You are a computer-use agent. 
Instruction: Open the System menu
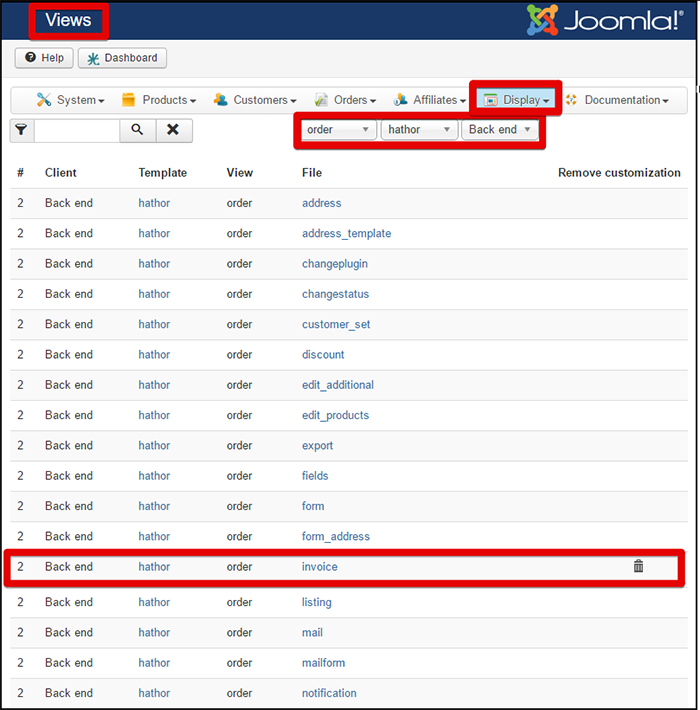click(x=70, y=100)
